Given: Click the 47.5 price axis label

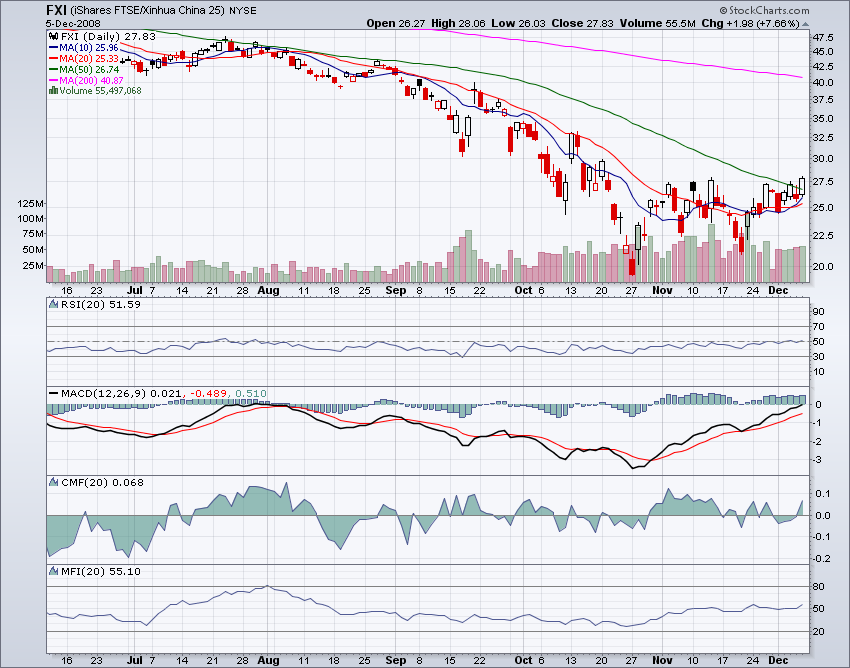Looking at the screenshot, I should [823, 37].
